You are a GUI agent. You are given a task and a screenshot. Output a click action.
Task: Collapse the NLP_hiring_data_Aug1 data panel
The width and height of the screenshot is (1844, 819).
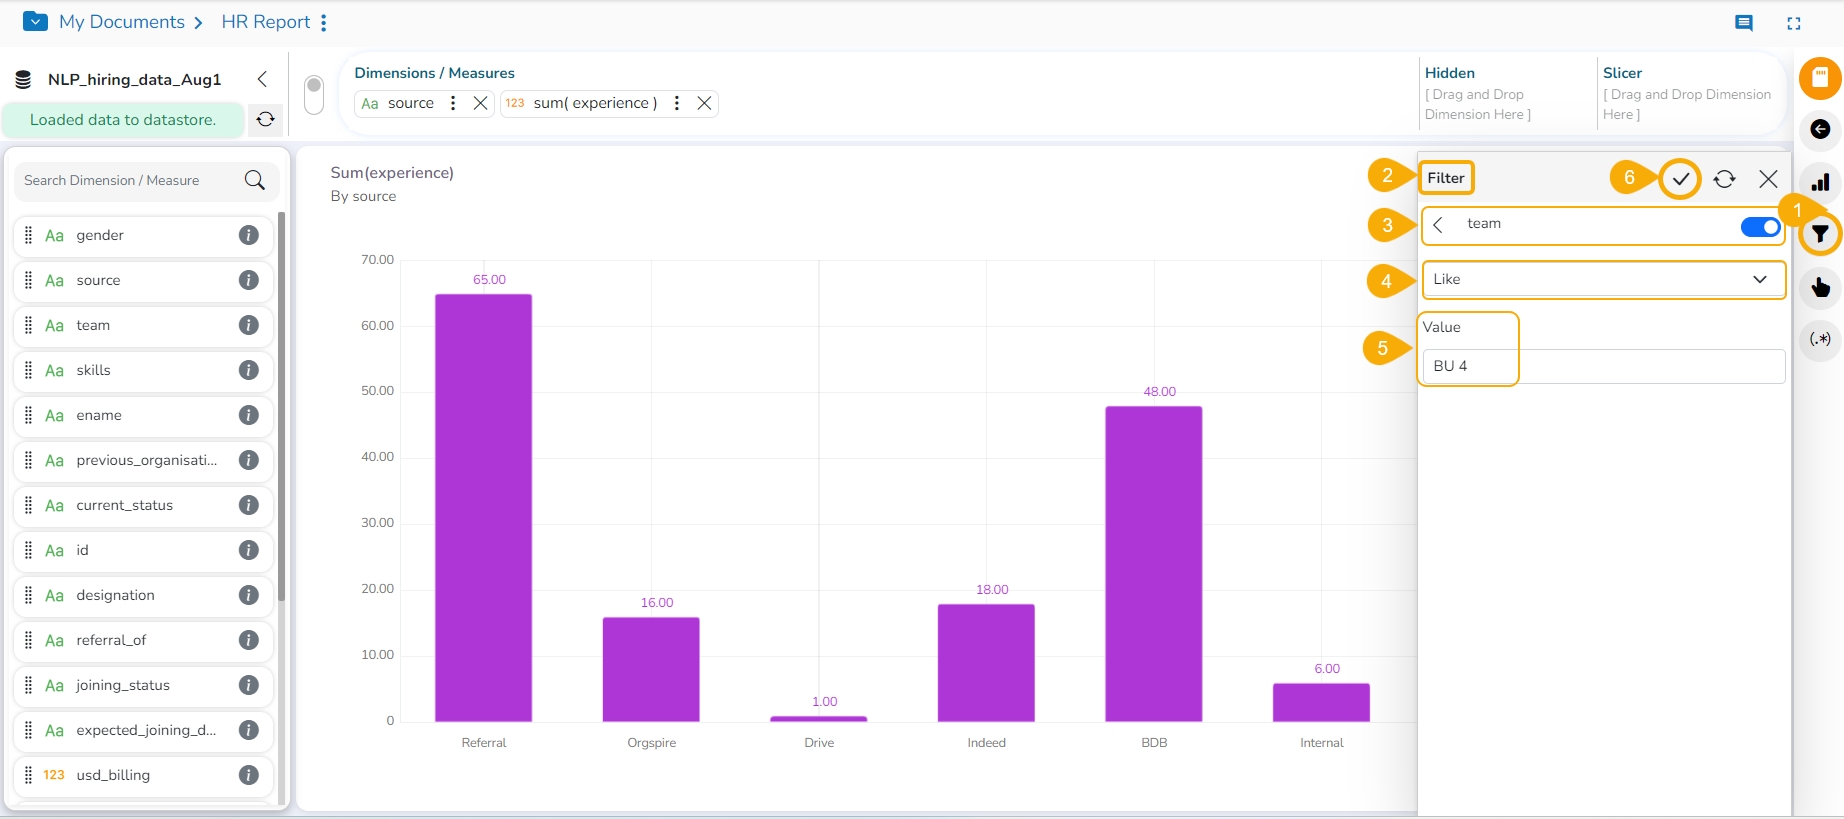[x=262, y=79]
